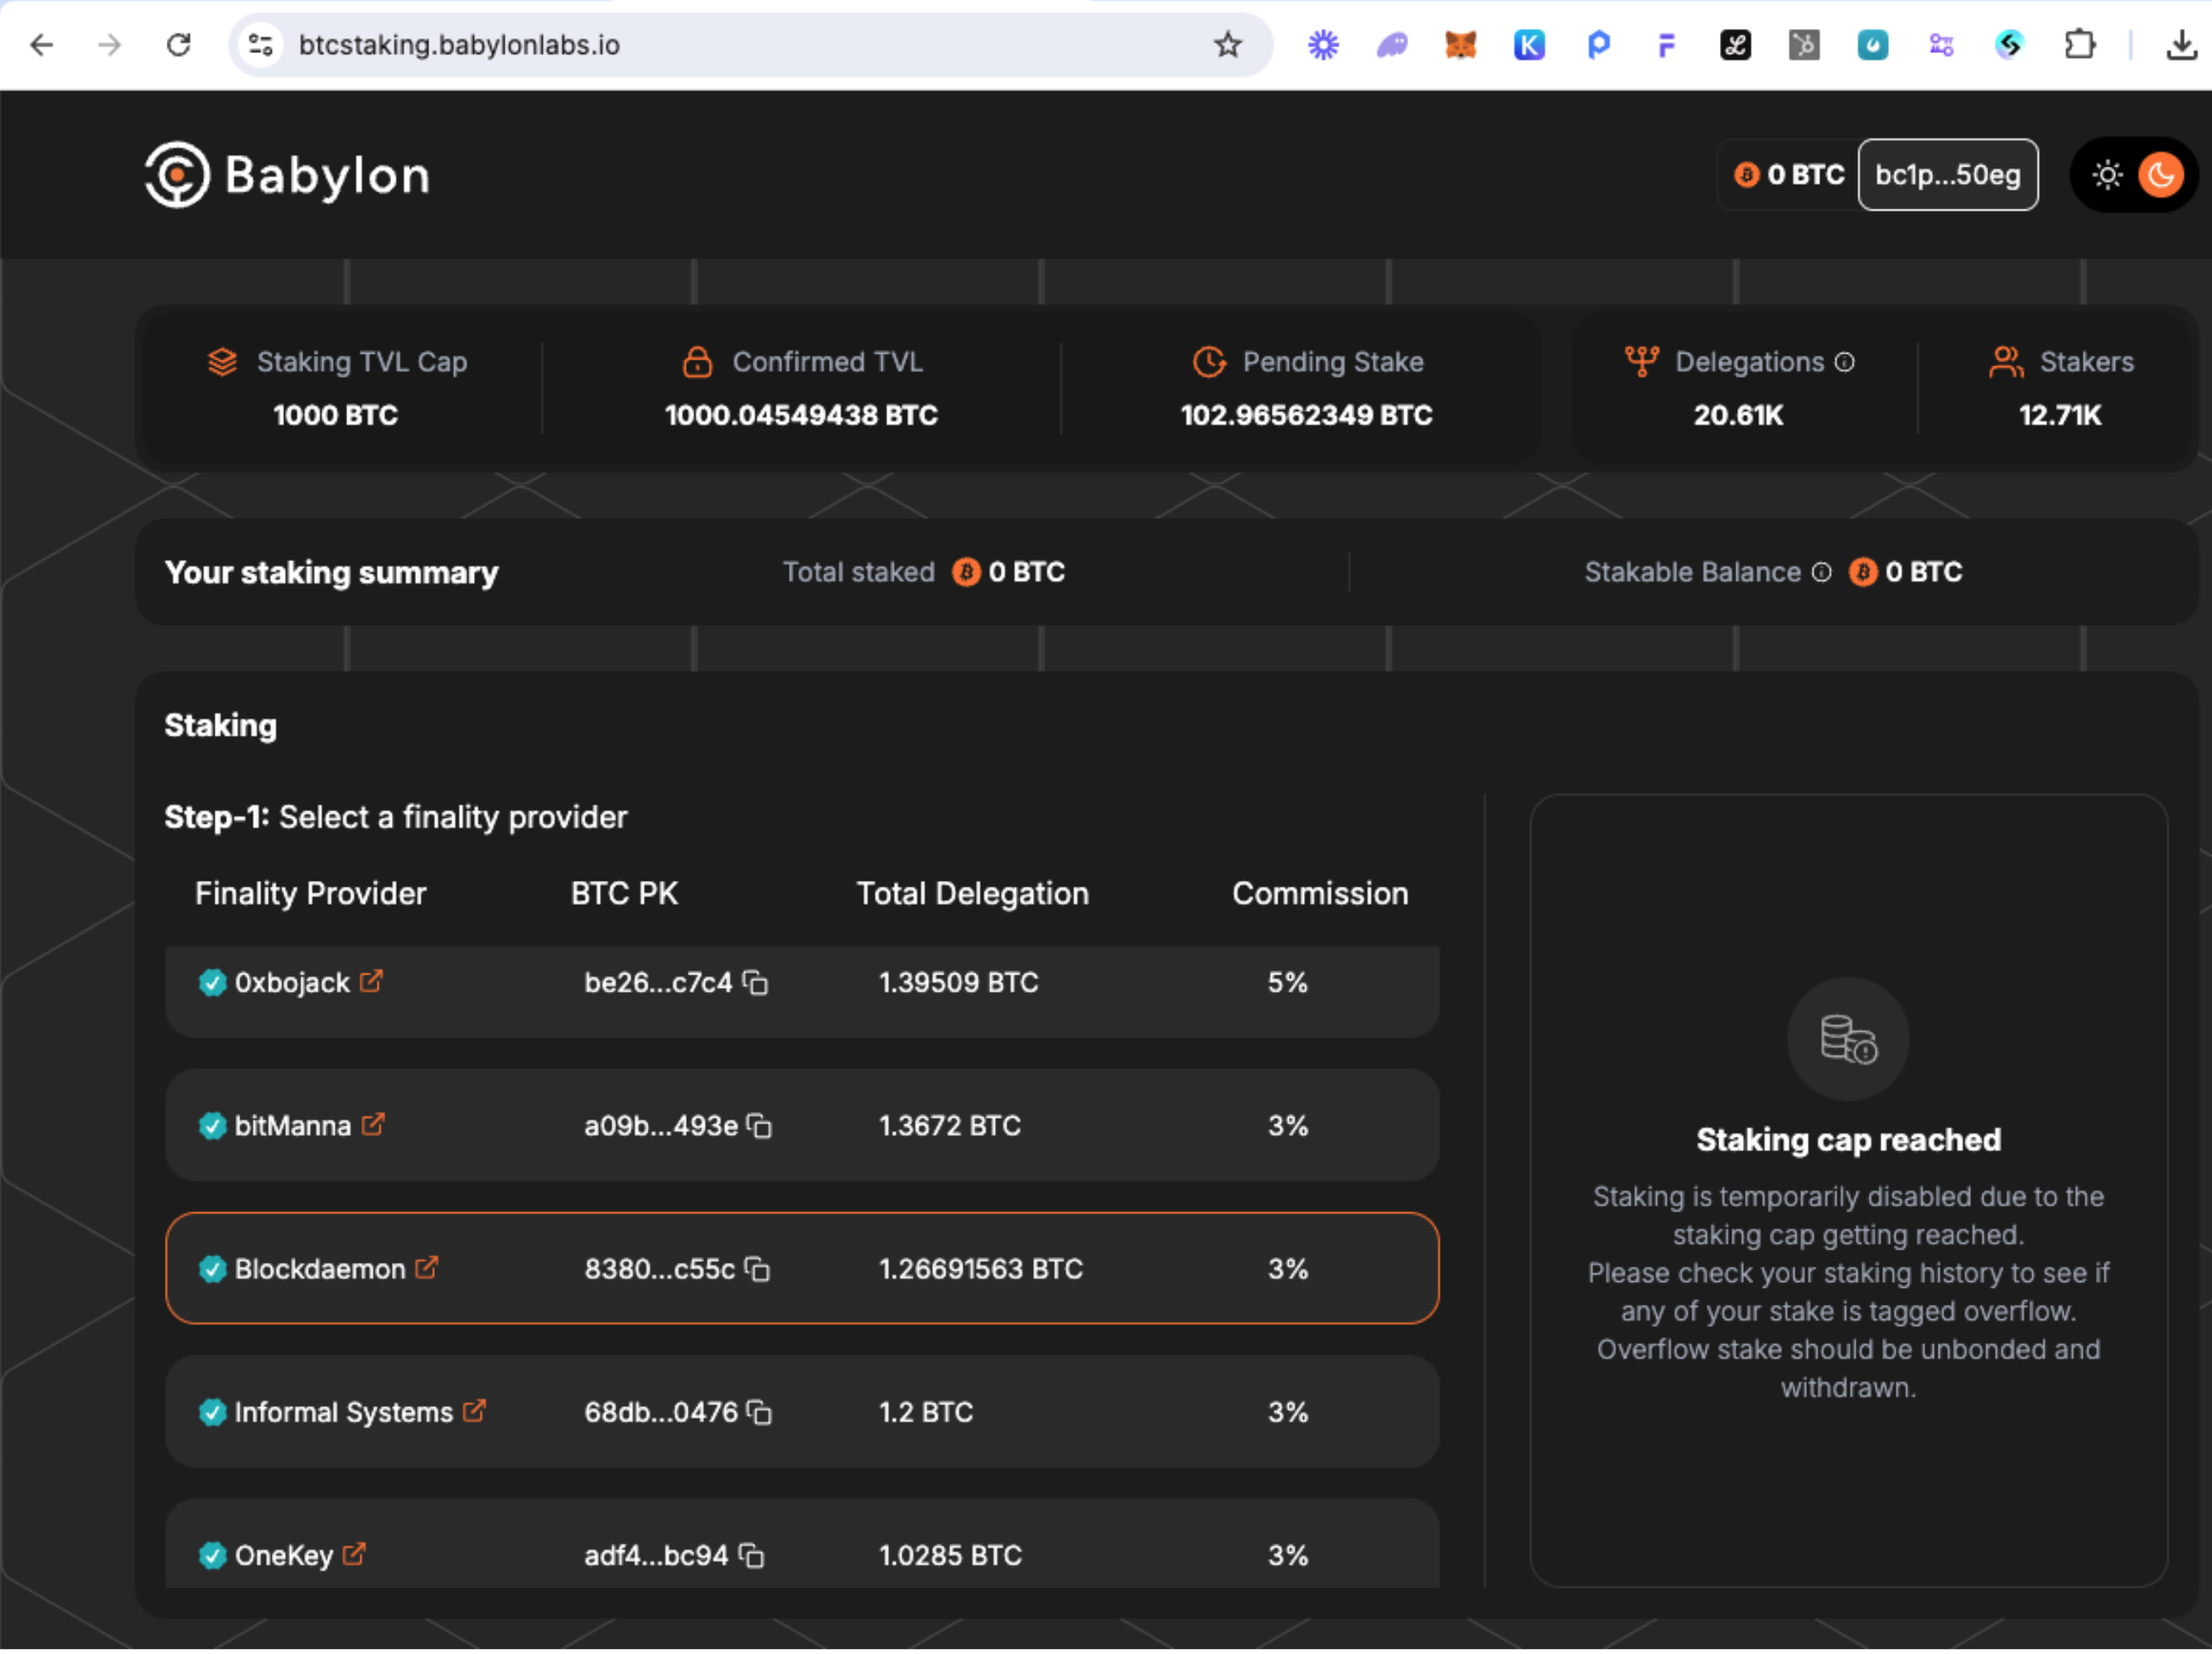The height and width of the screenshot is (1654, 2212).
Task: Click the Commission column header
Action: coord(1320,893)
